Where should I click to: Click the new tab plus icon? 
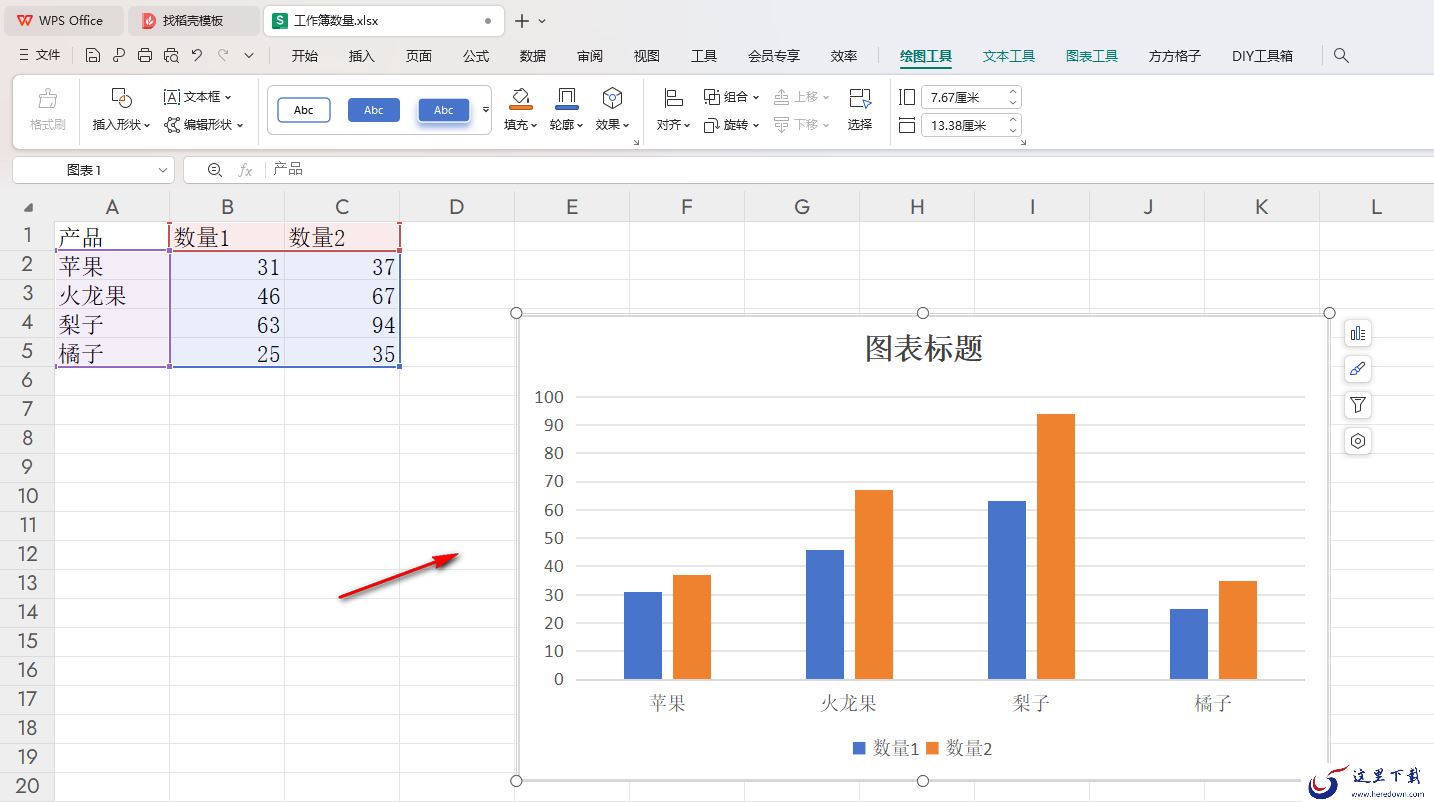click(x=522, y=21)
